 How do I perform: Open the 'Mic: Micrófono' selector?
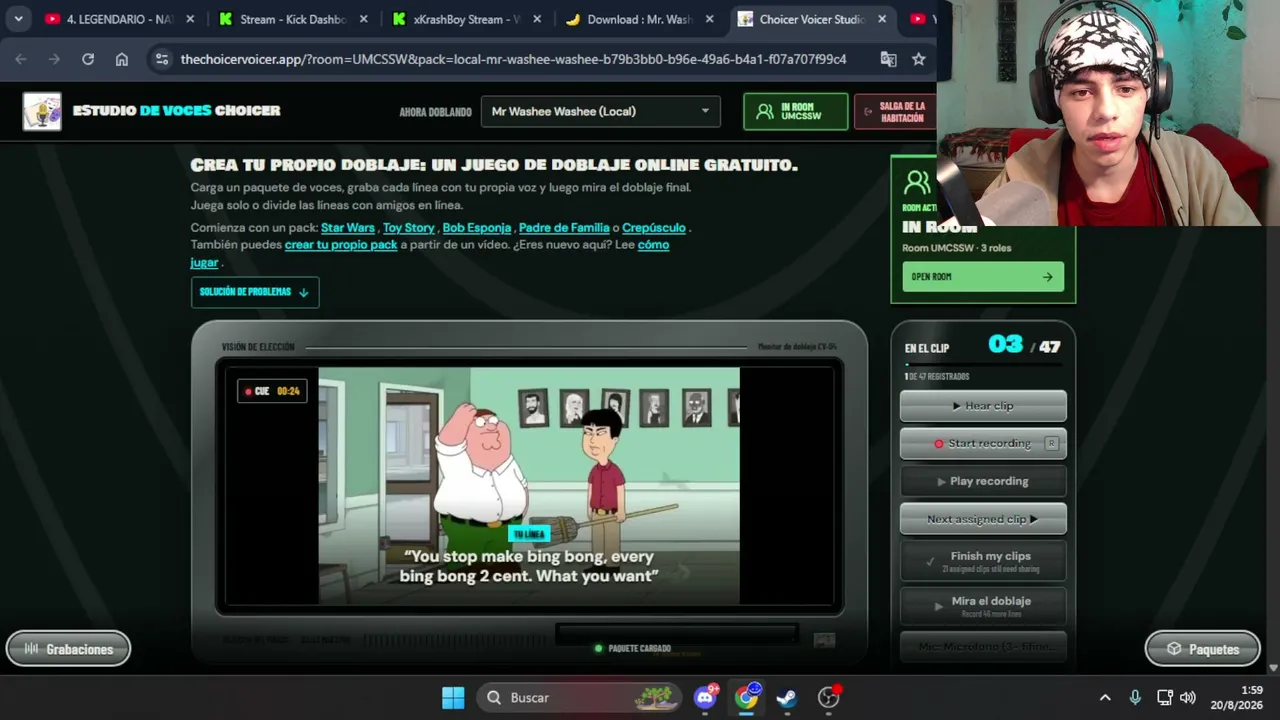click(983, 647)
